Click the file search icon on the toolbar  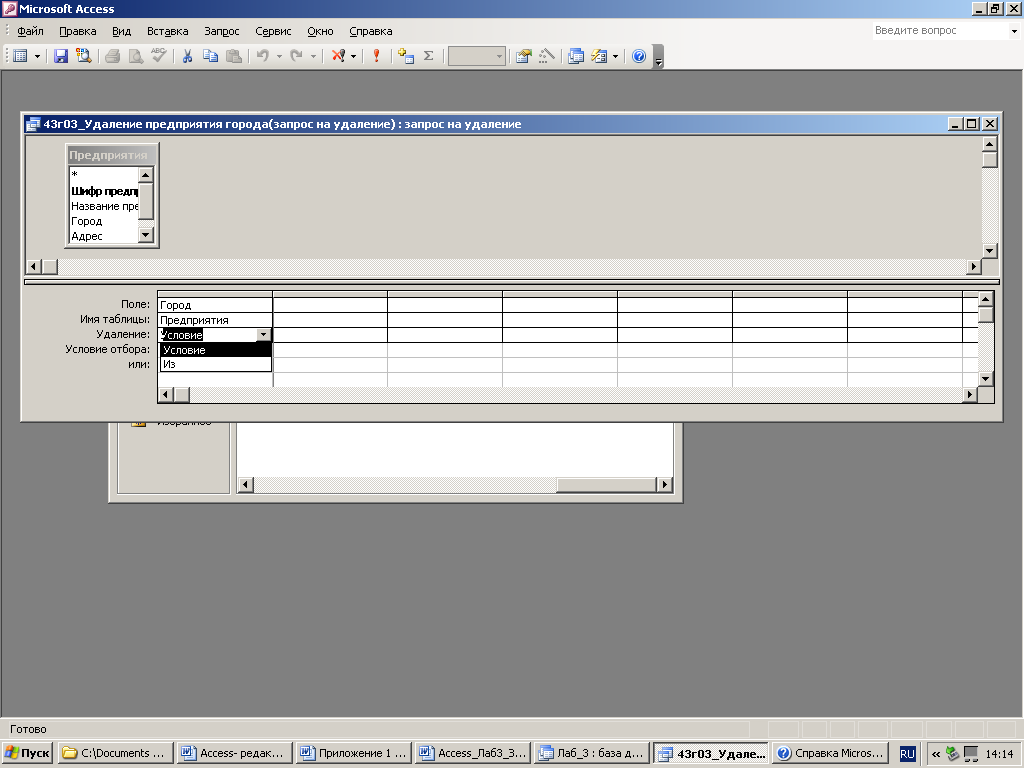[x=84, y=56]
